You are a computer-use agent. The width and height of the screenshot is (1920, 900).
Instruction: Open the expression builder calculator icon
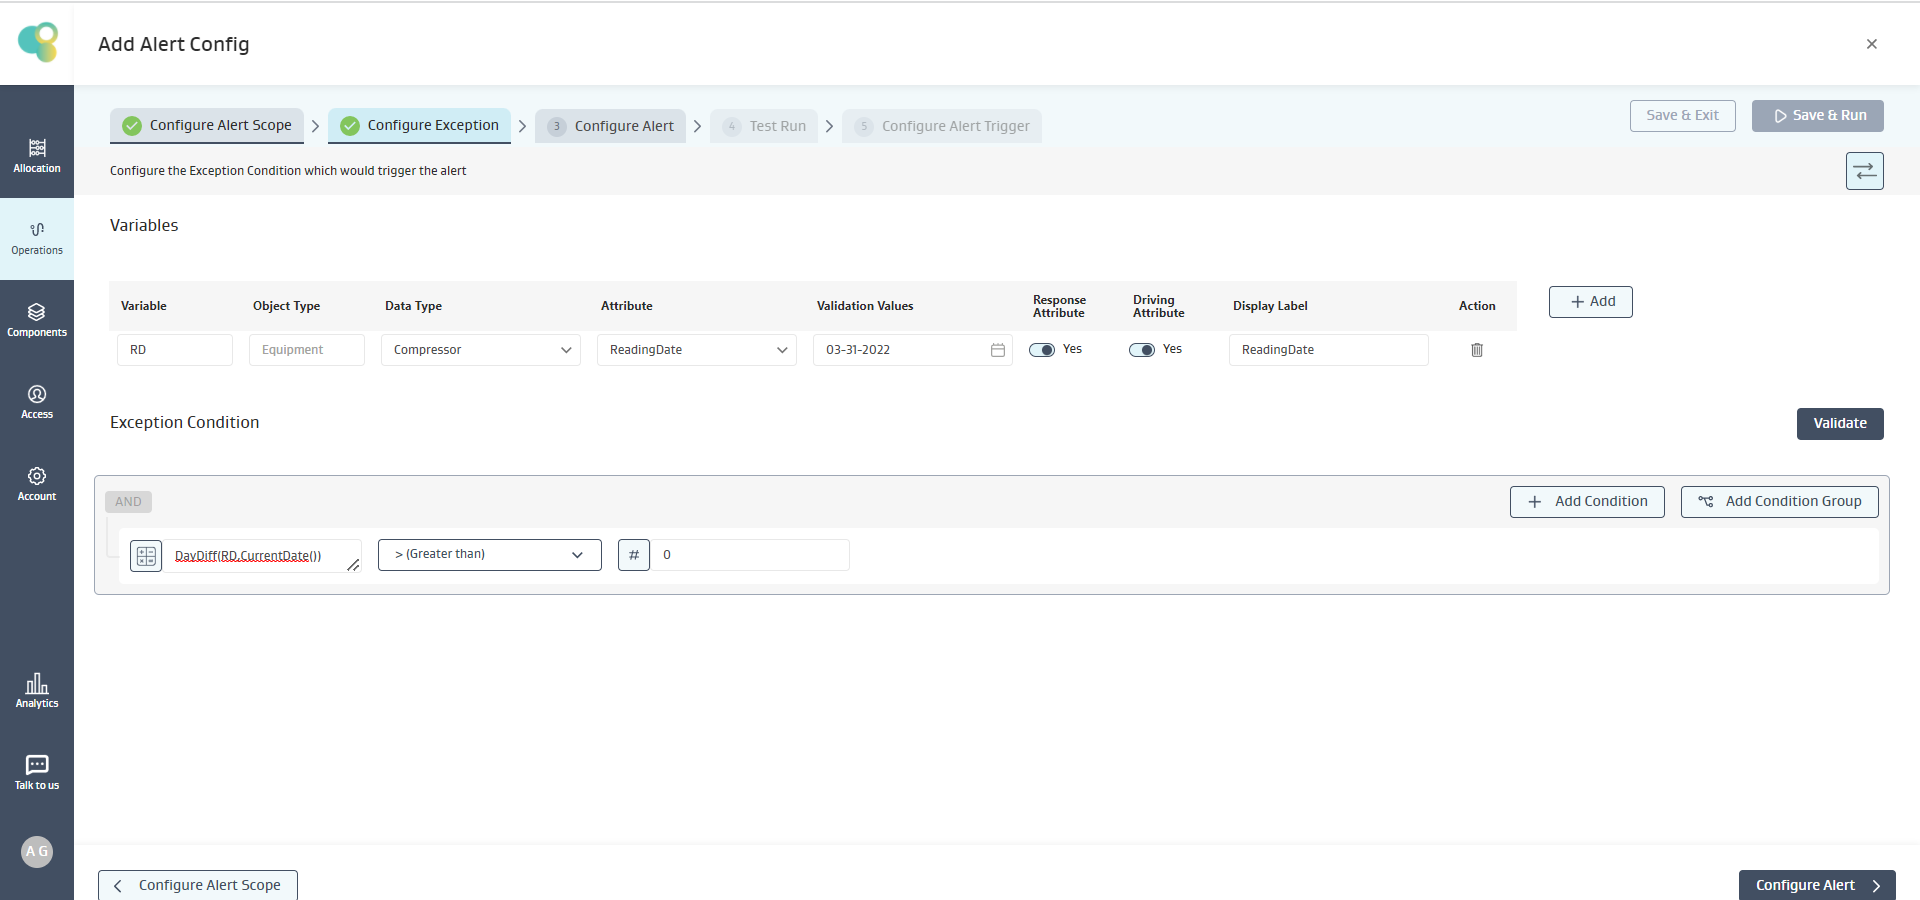tap(146, 556)
